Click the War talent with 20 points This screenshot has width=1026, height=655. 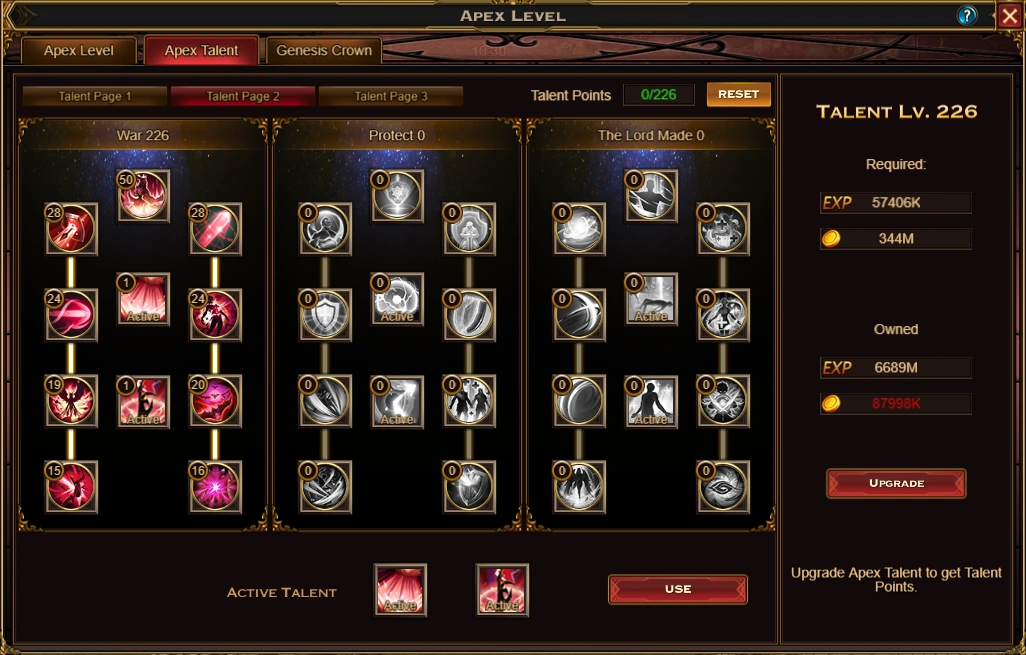click(215, 401)
